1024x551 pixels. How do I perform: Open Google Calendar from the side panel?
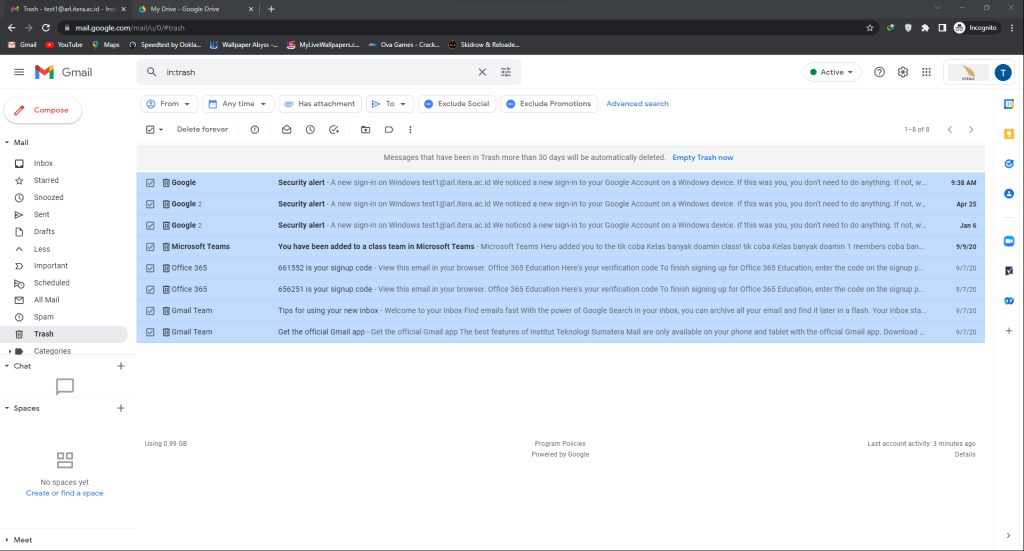tap(1009, 104)
